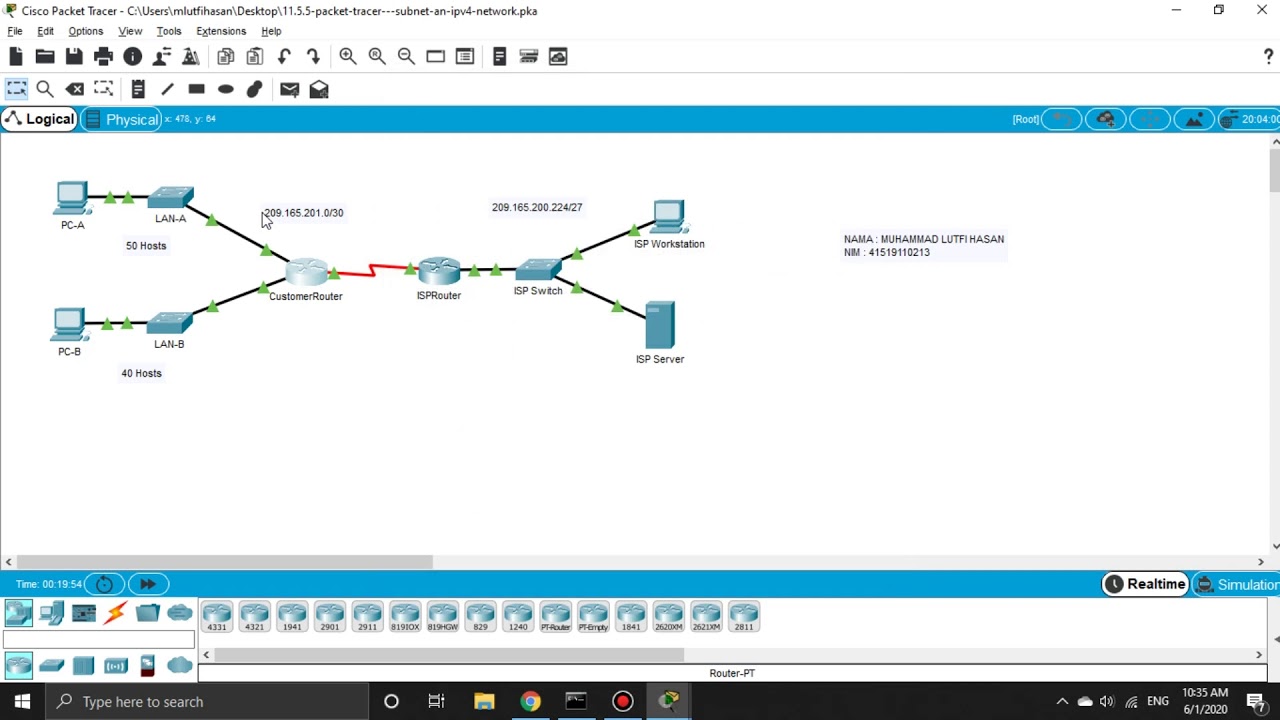Save the network with the floppy disk icon
The height and width of the screenshot is (720, 1280).
74,57
